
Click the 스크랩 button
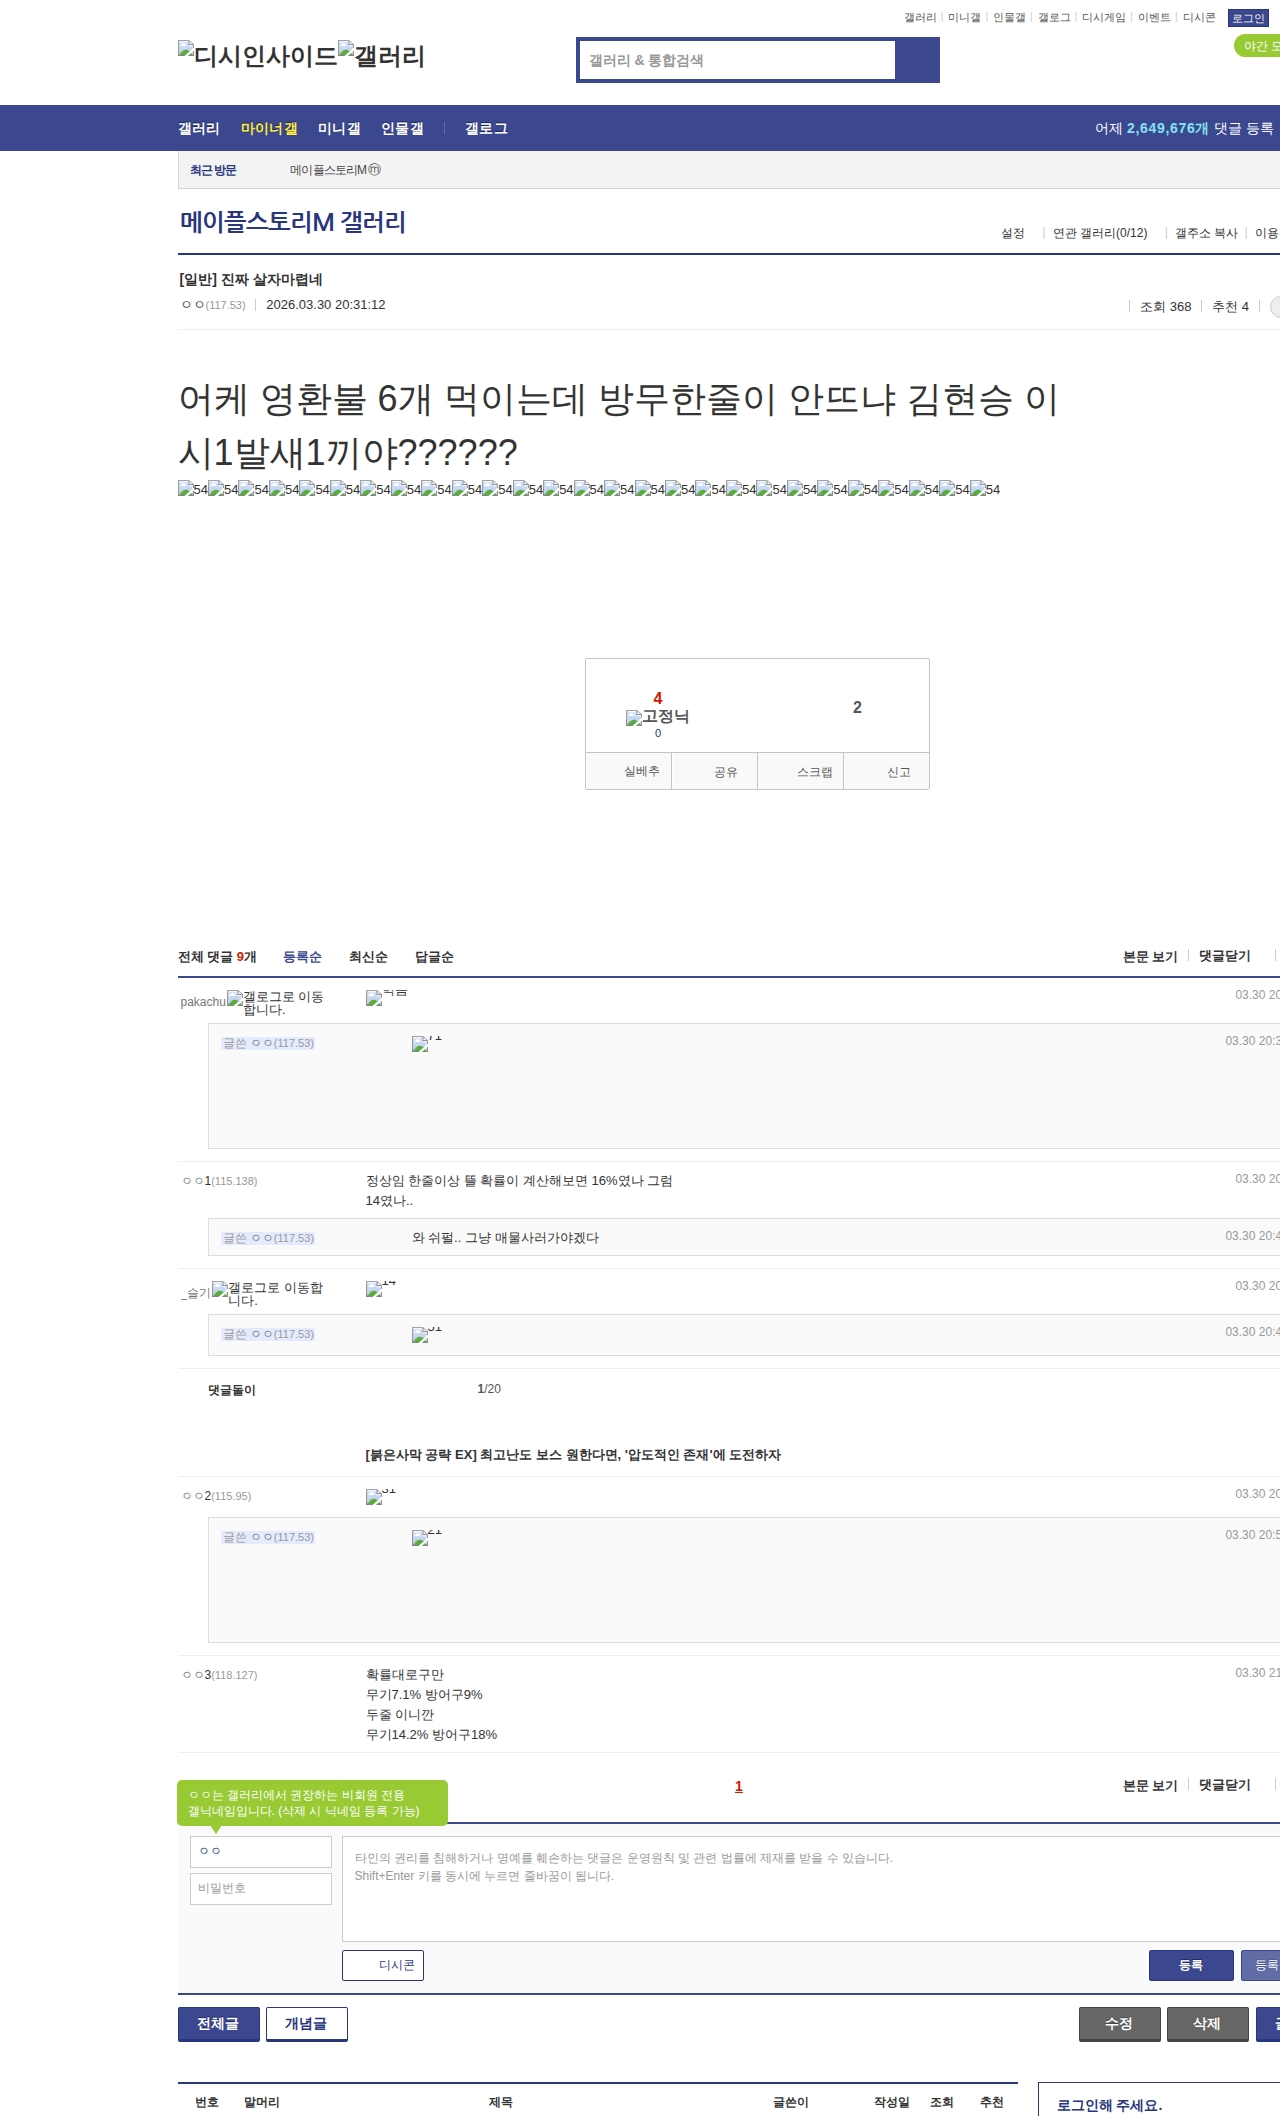tap(800, 771)
